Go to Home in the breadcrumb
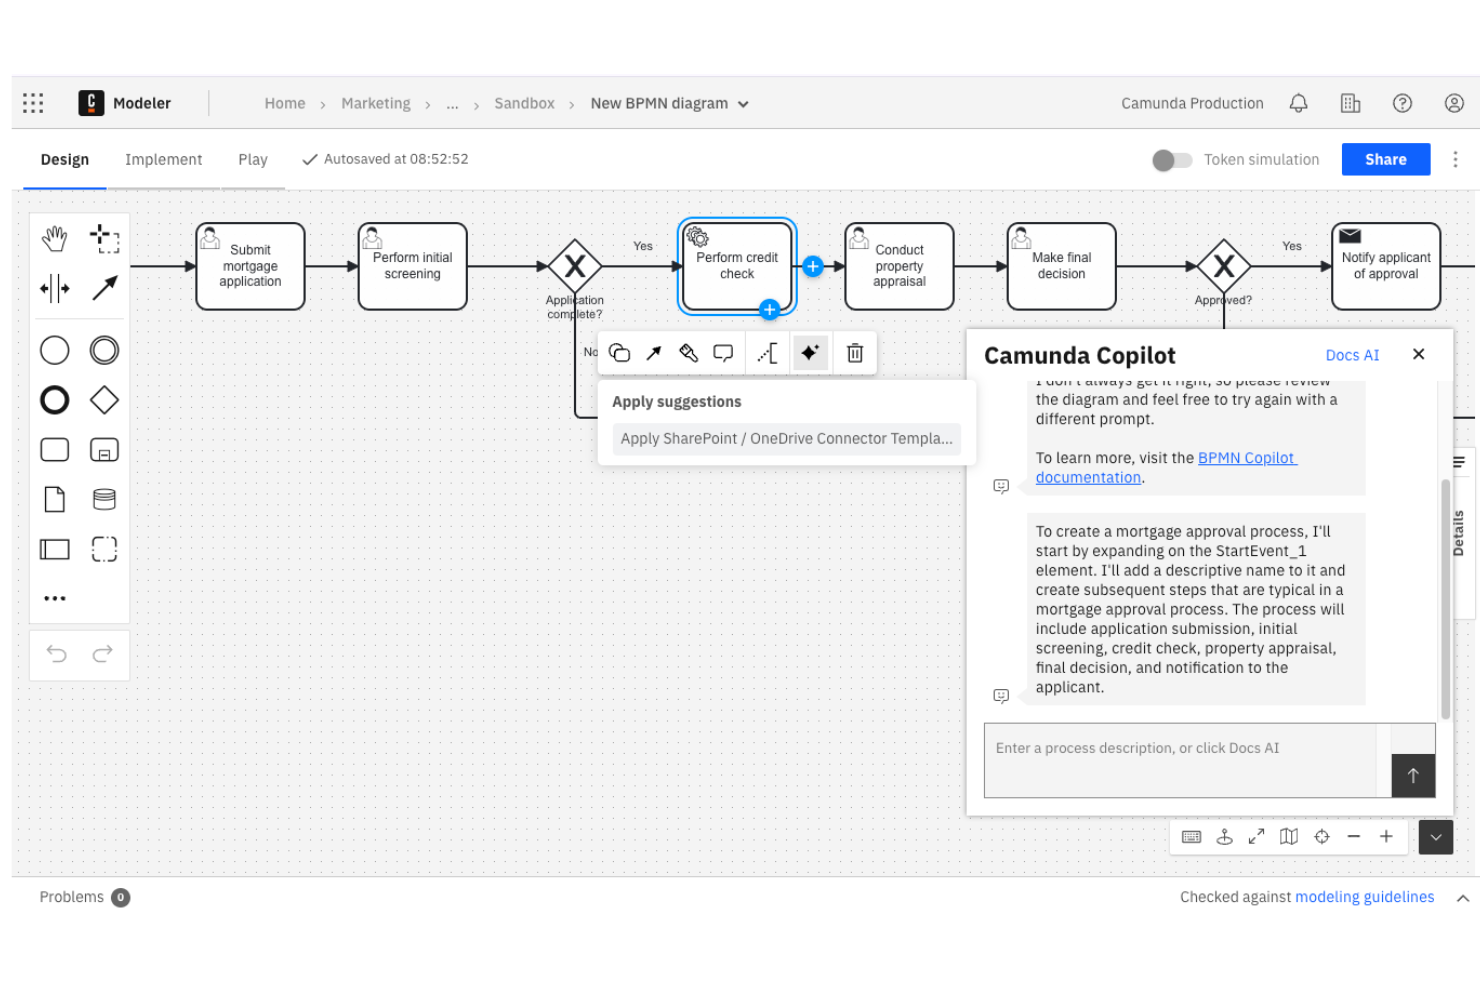Screen dimensions: 1480x987 click(x=285, y=103)
